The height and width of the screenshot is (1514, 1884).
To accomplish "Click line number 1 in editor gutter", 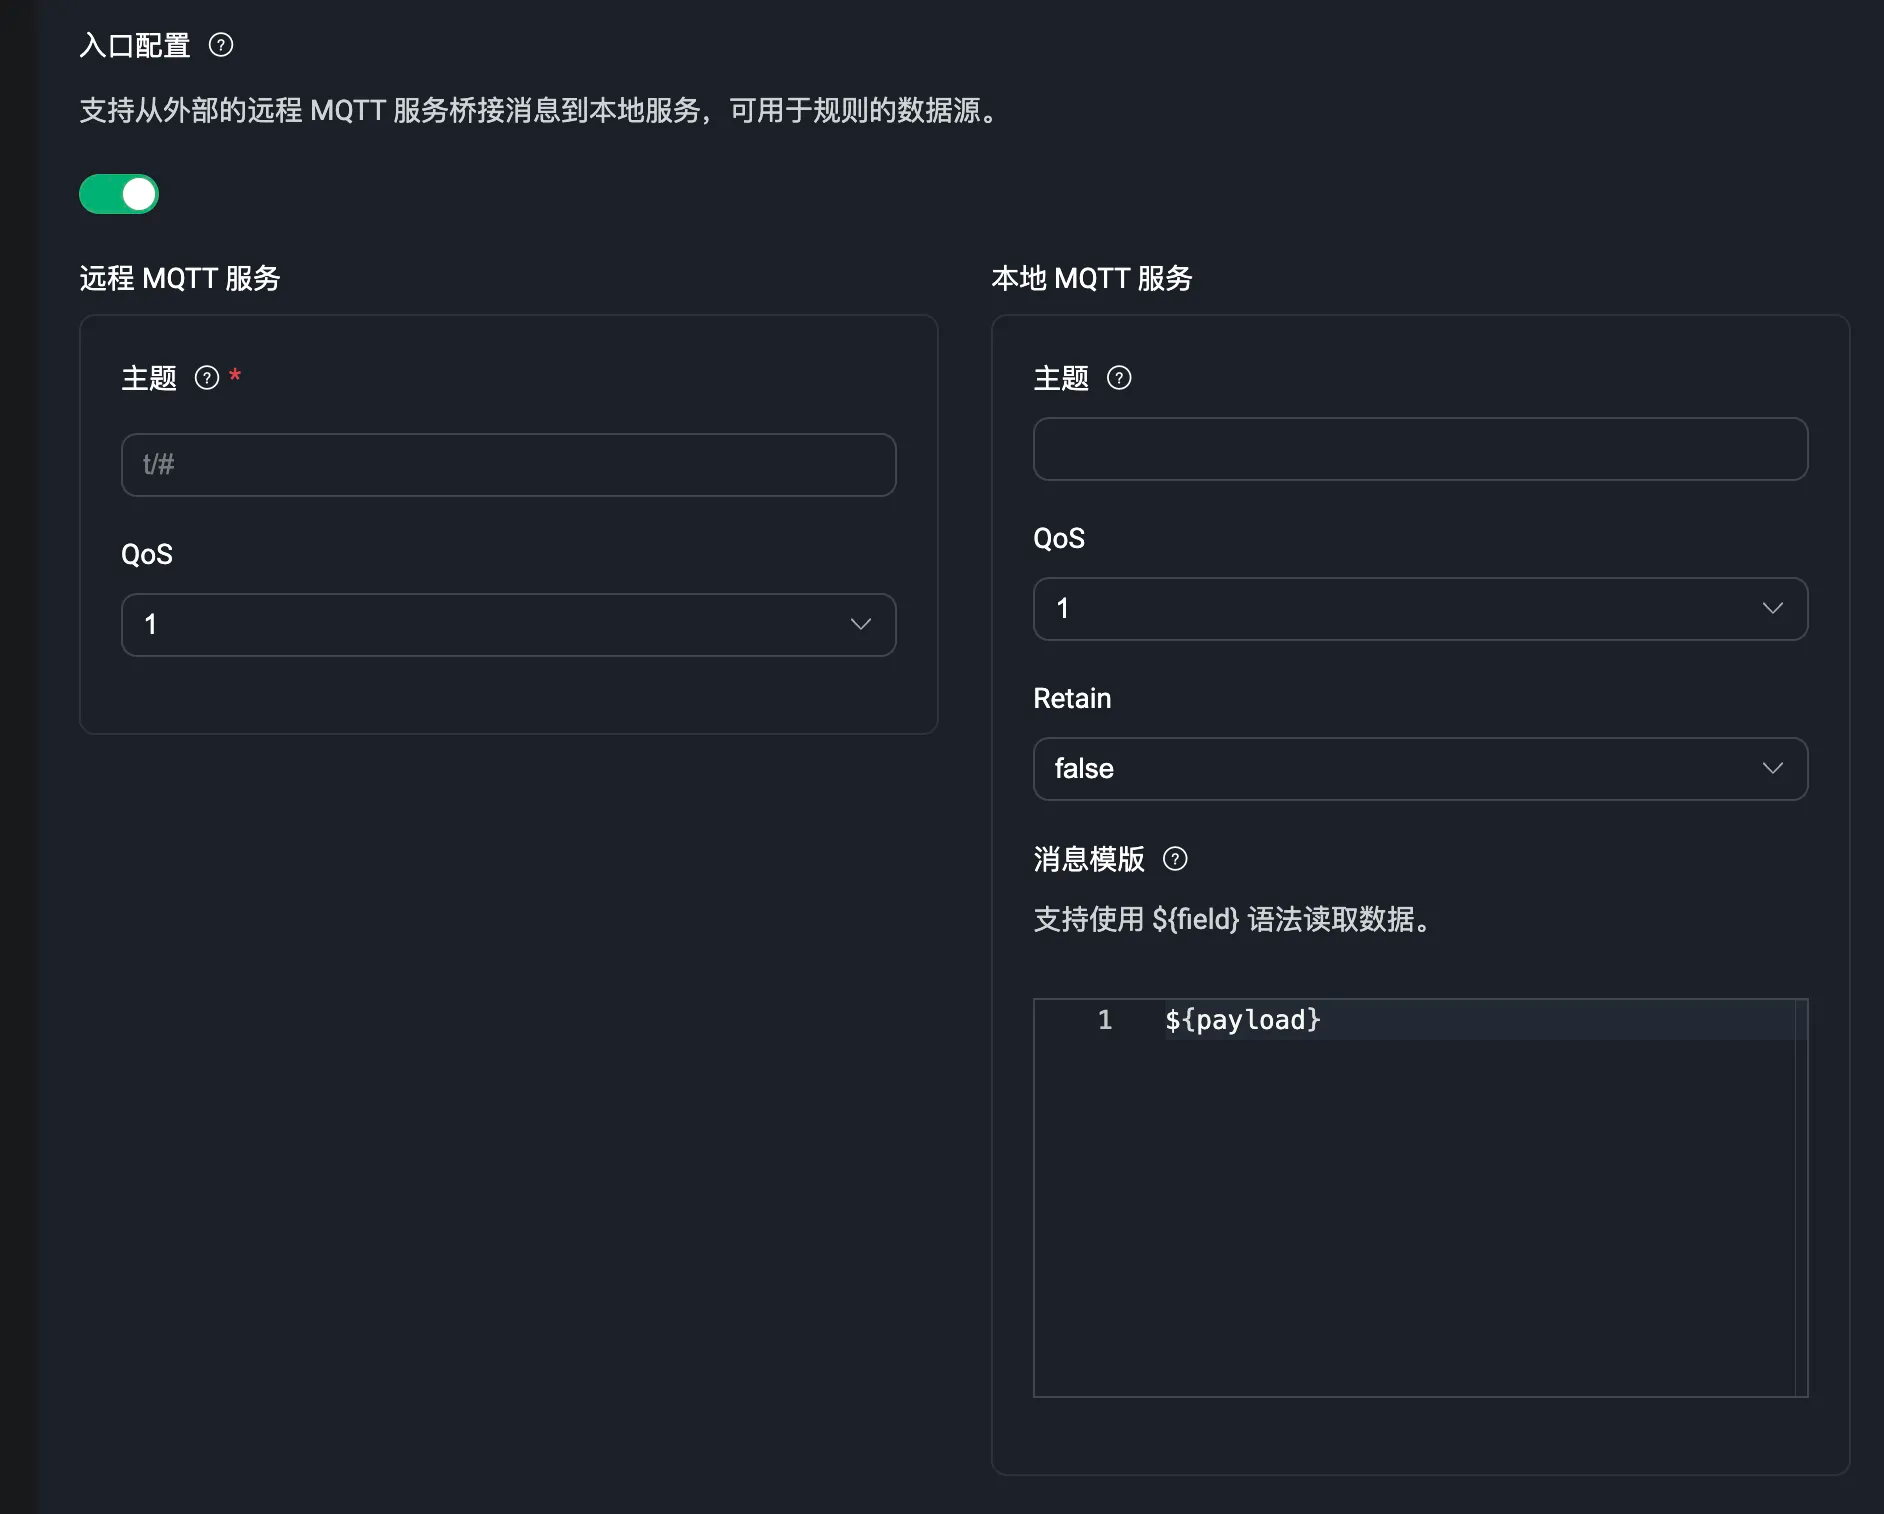I will pyautogui.click(x=1104, y=1020).
